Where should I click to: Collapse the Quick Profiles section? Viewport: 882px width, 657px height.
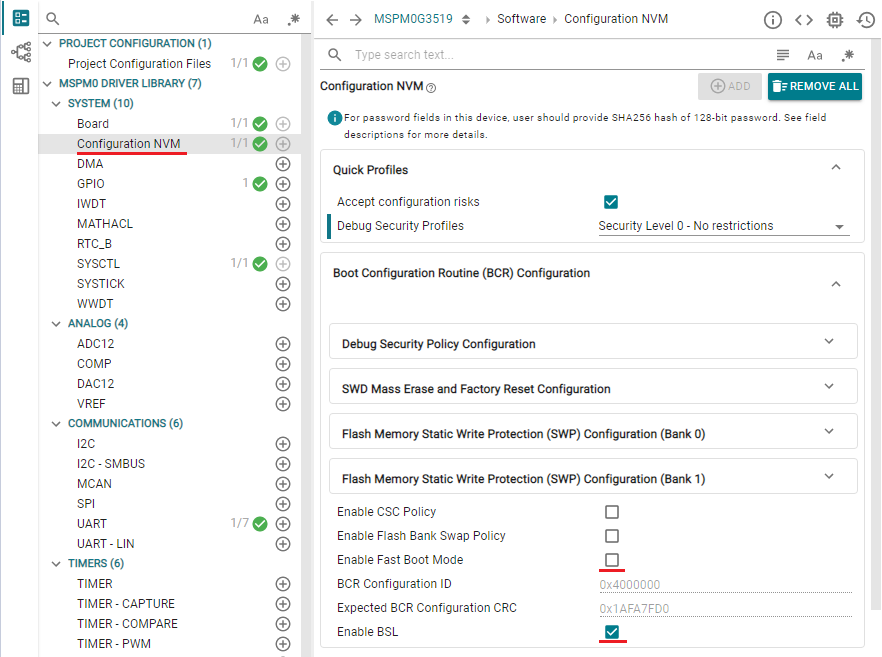click(836, 168)
